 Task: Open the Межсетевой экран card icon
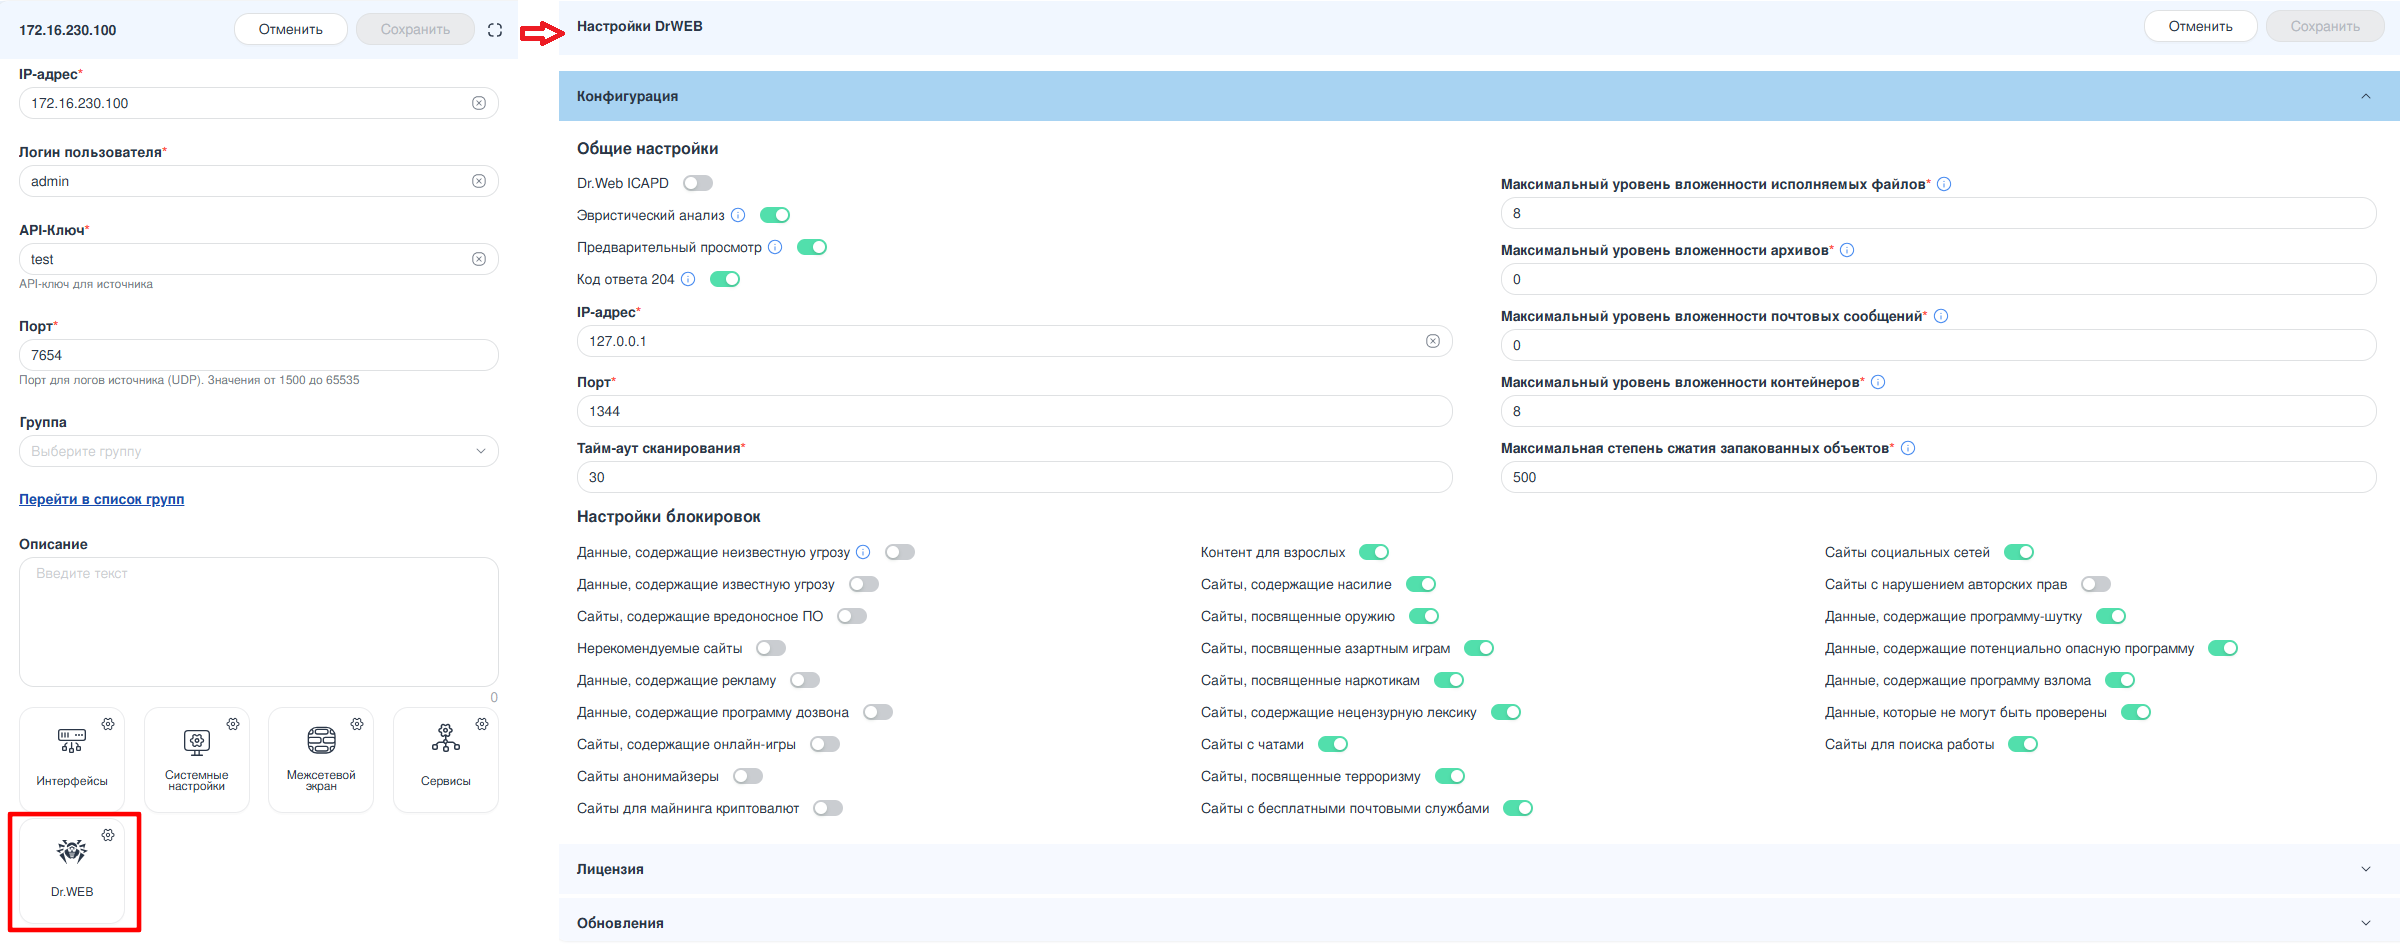pyautogui.click(x=321, y=740)
